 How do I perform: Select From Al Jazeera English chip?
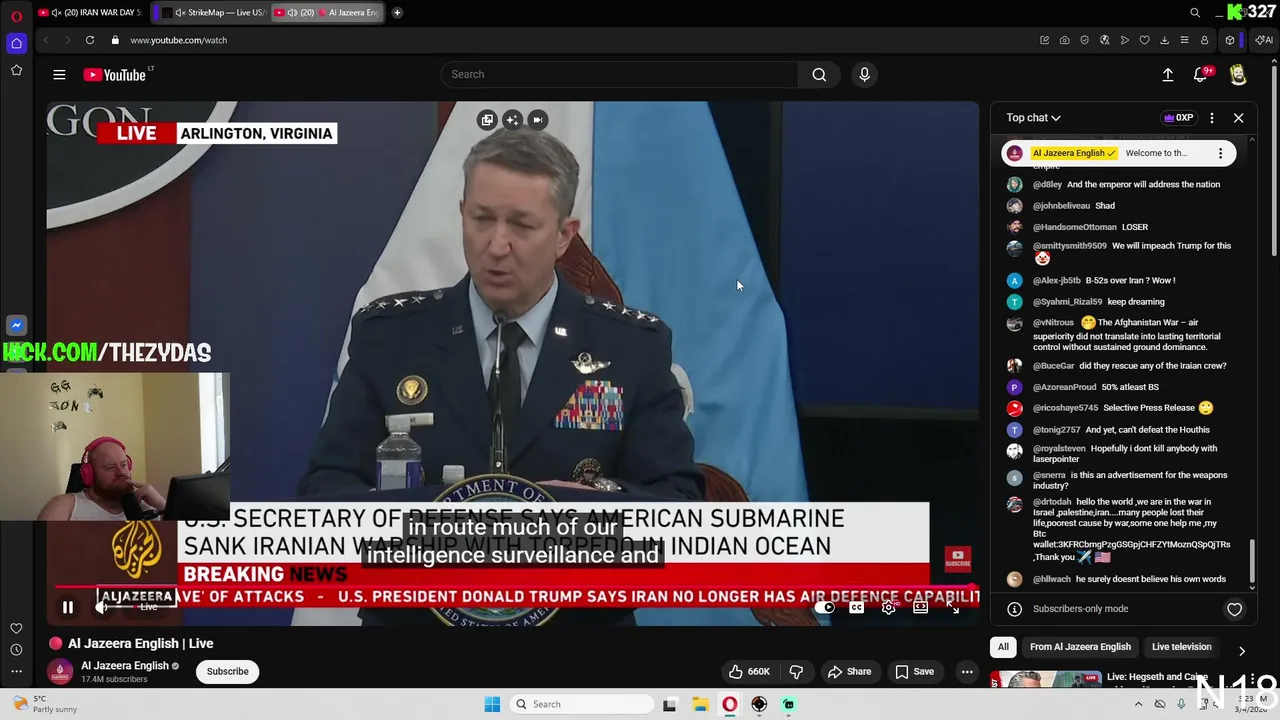1080,647
